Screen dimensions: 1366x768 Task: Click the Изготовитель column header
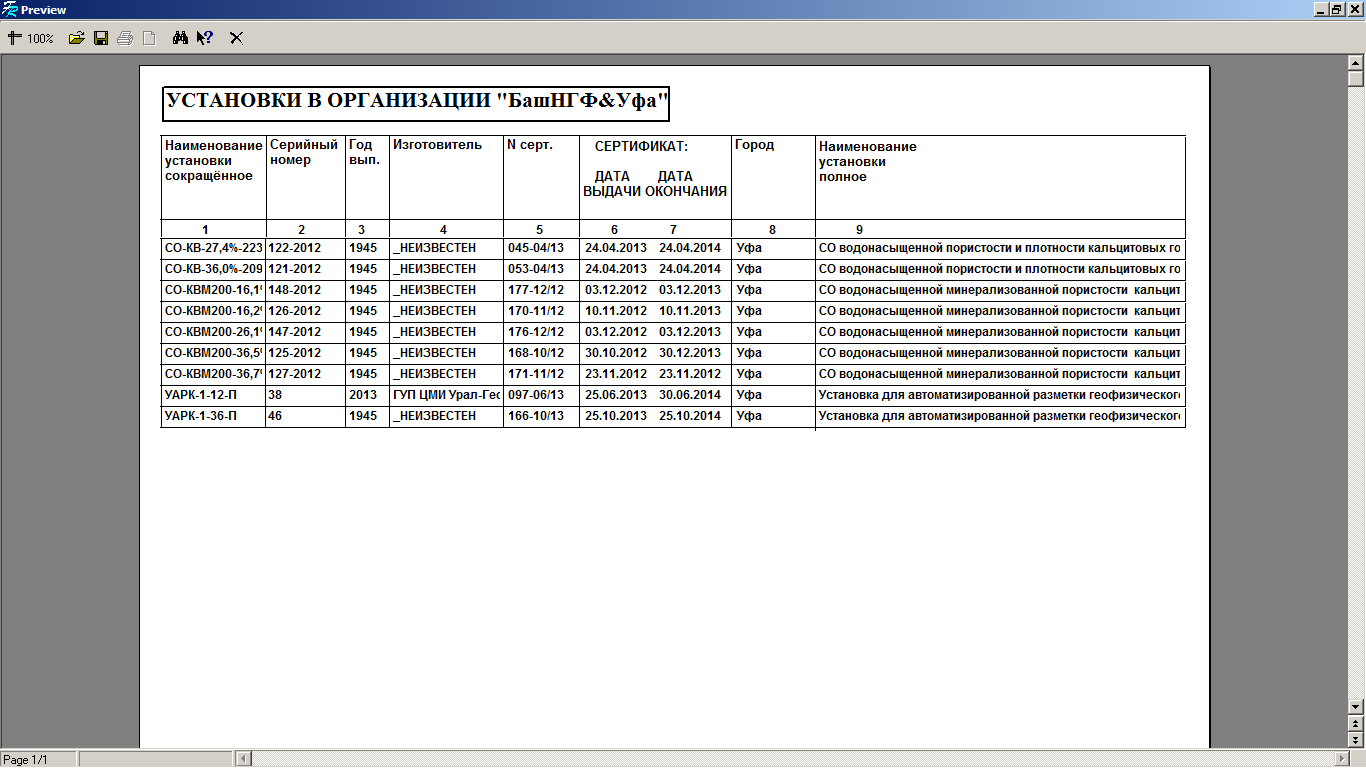(437, 145)
